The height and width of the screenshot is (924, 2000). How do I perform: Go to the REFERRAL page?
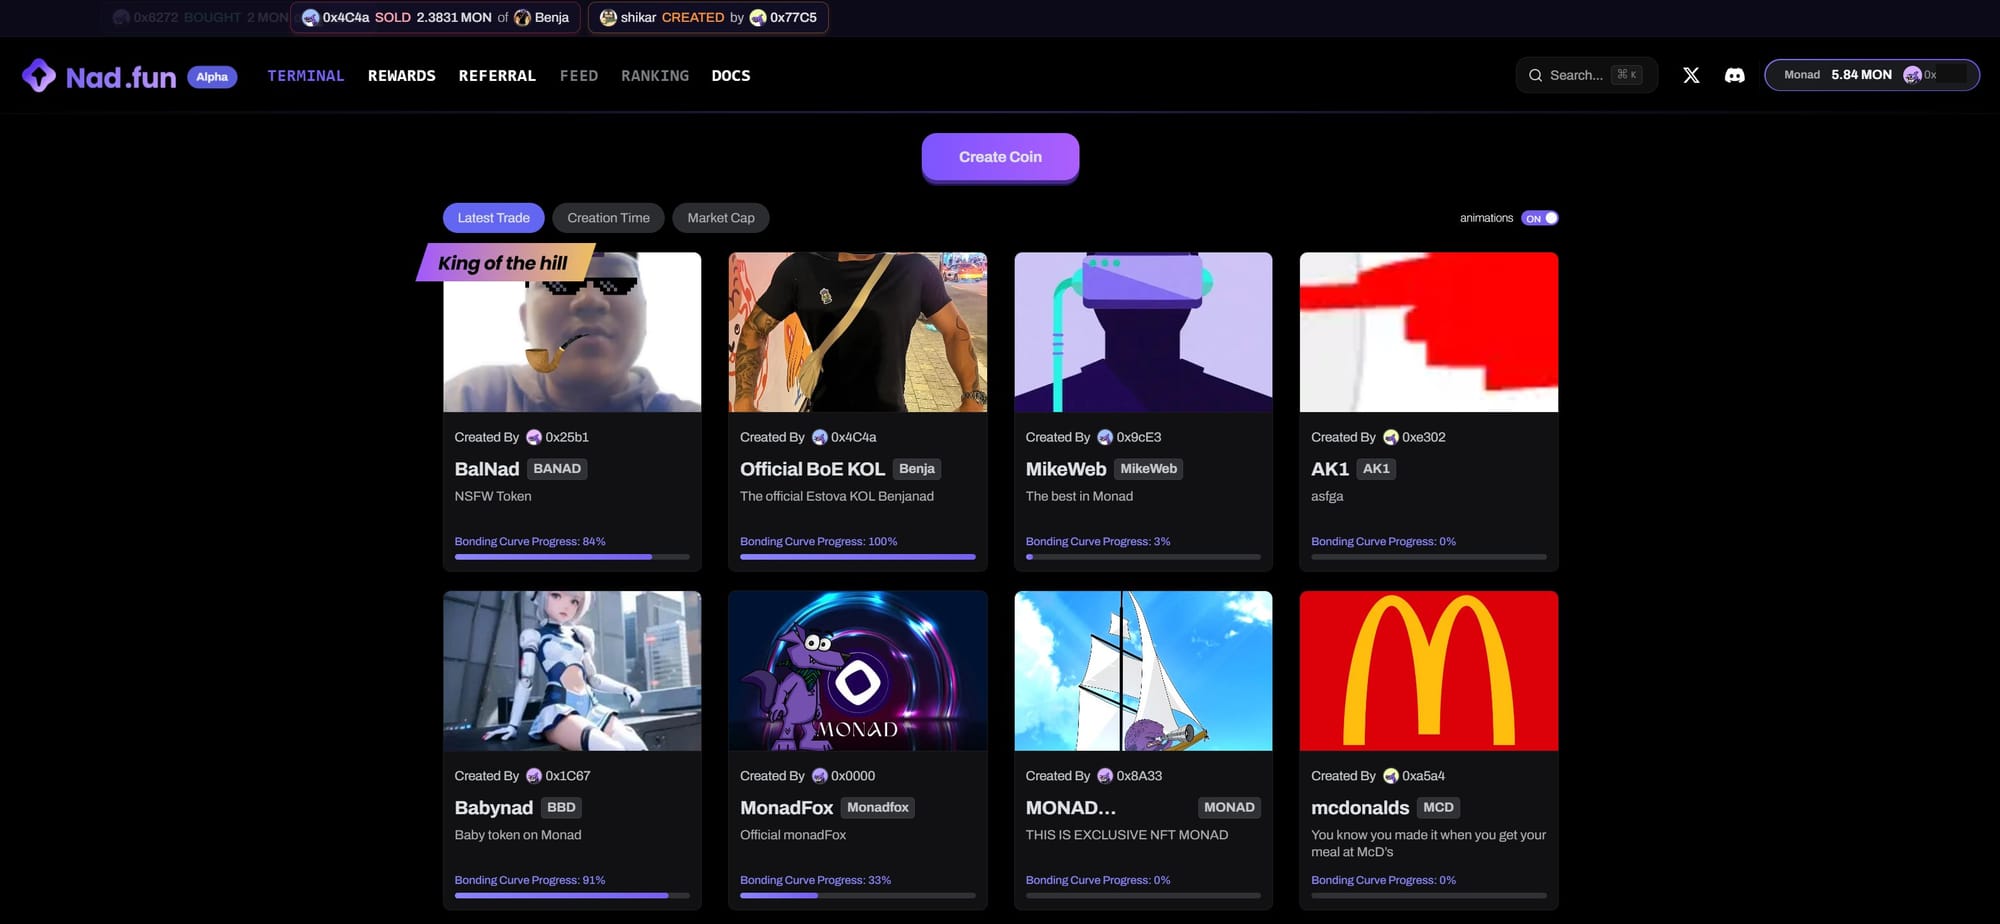(x=497, y=76)
